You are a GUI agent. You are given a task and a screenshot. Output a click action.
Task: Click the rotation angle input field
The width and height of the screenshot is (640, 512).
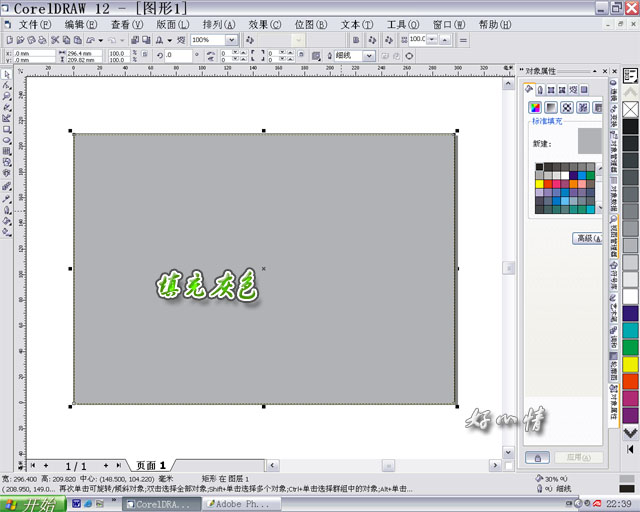click(178, 56)
